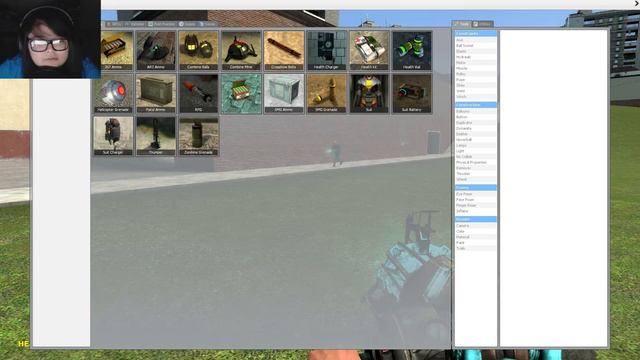
Task: Select the Thruster tool
Action: (x=476, y=174)
